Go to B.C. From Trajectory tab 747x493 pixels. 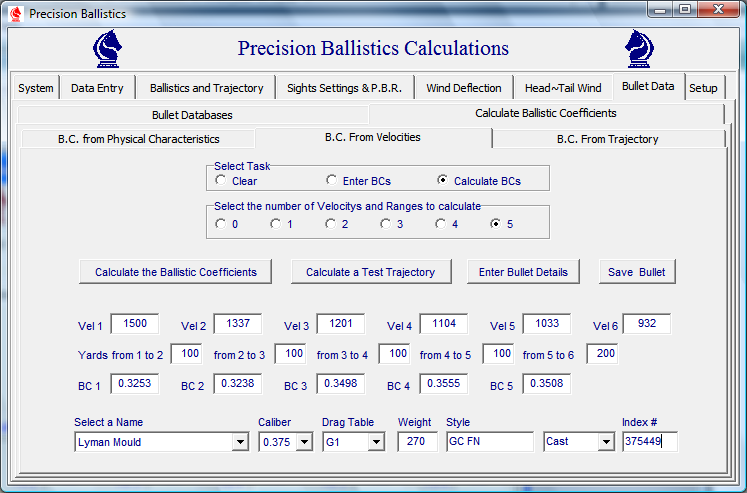click(x=607, y=139)
